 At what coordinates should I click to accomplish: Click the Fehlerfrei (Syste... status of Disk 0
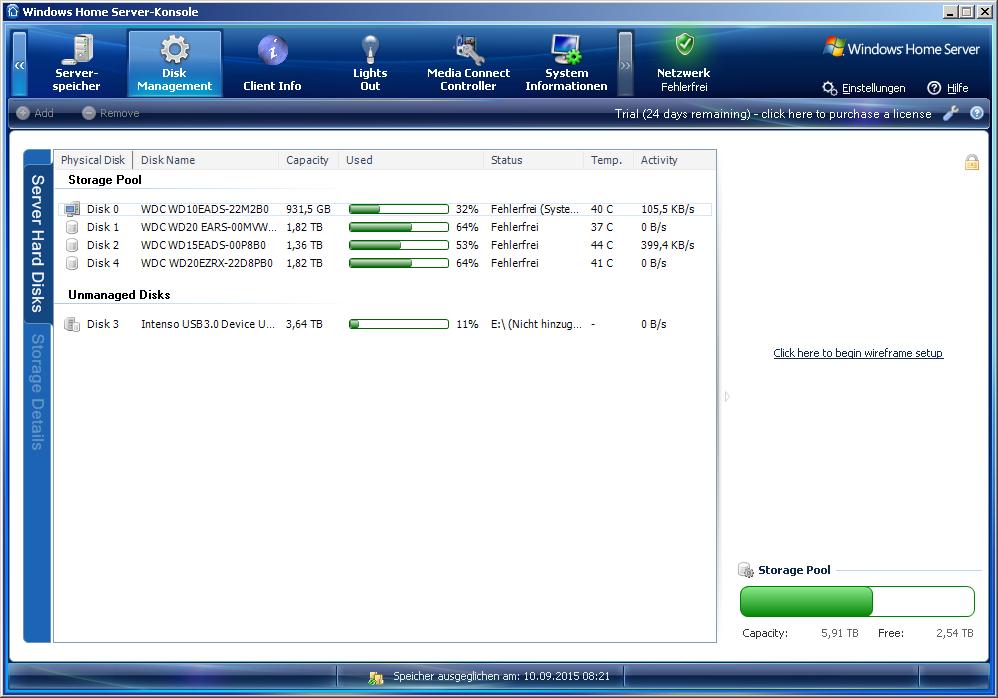coord(535,209)
